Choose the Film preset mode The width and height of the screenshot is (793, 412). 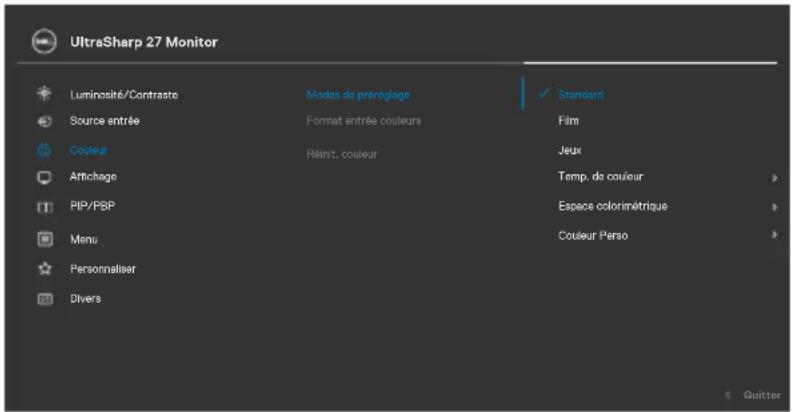click(568, 121)
